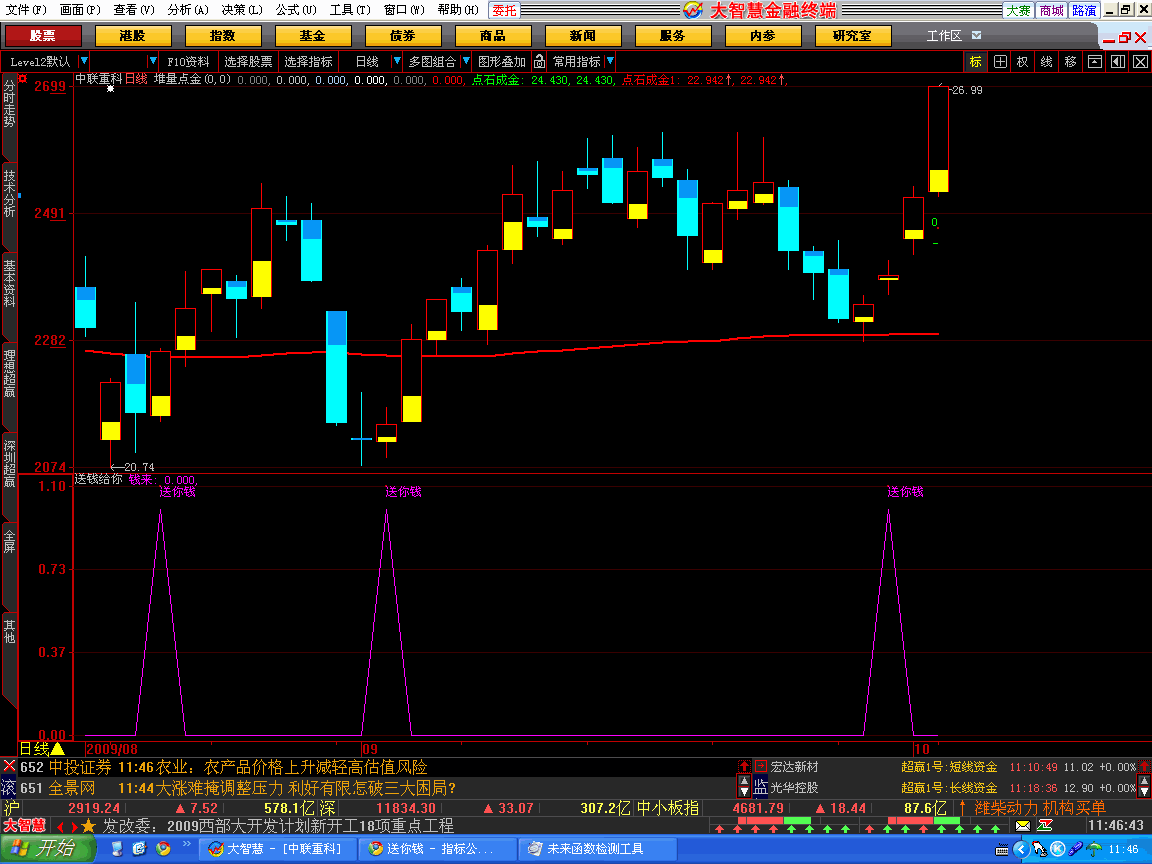Click the window layout icon in toolbar
Image resolution: width=1152 pixels, height=864 pixels.
[x=1095, y=62]
